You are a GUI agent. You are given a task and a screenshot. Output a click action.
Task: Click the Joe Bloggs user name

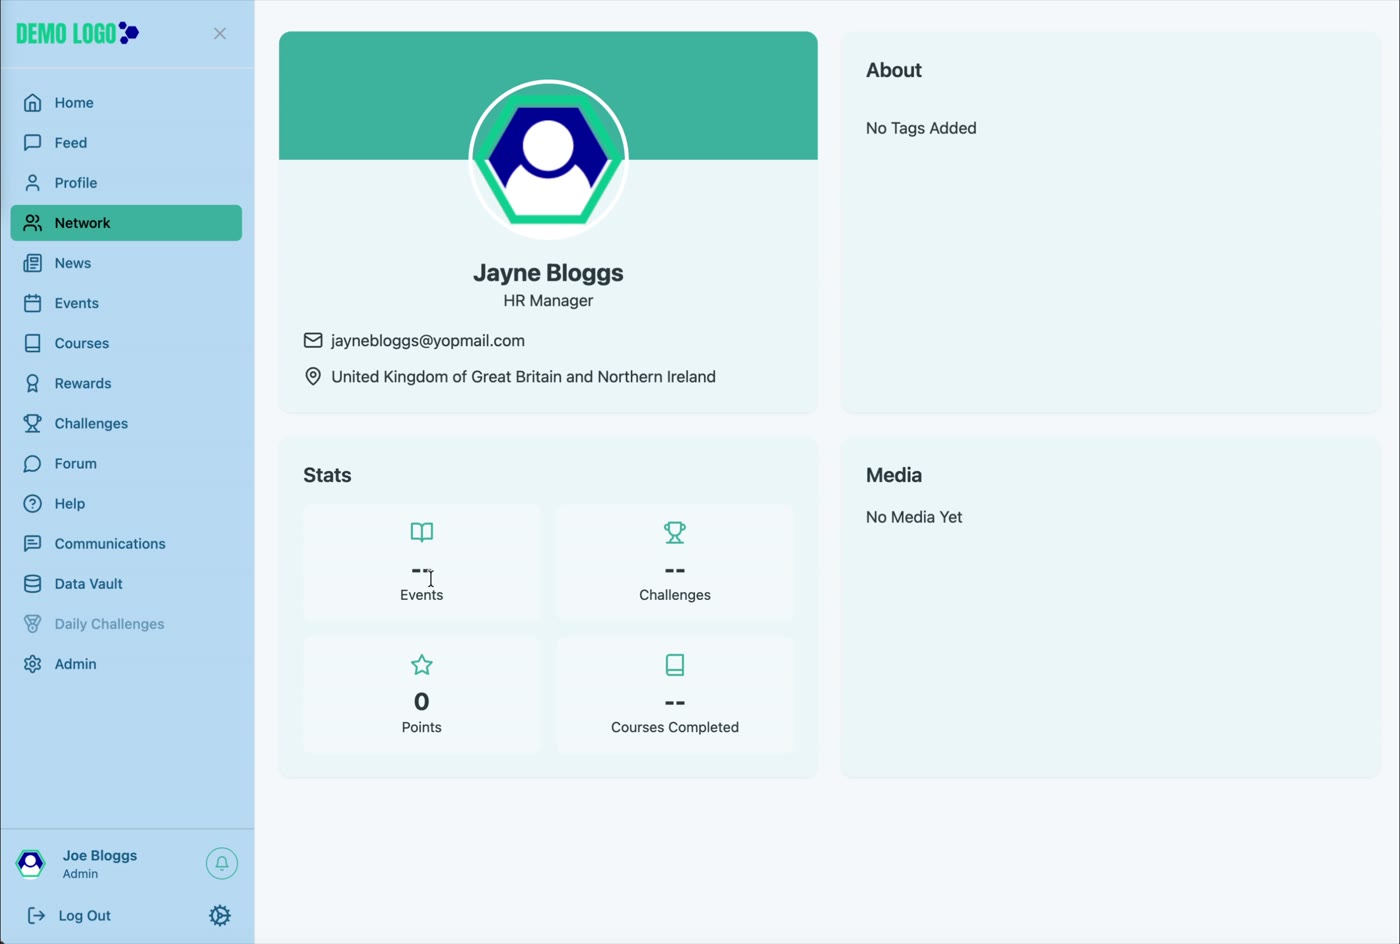(x=100, y=855)
